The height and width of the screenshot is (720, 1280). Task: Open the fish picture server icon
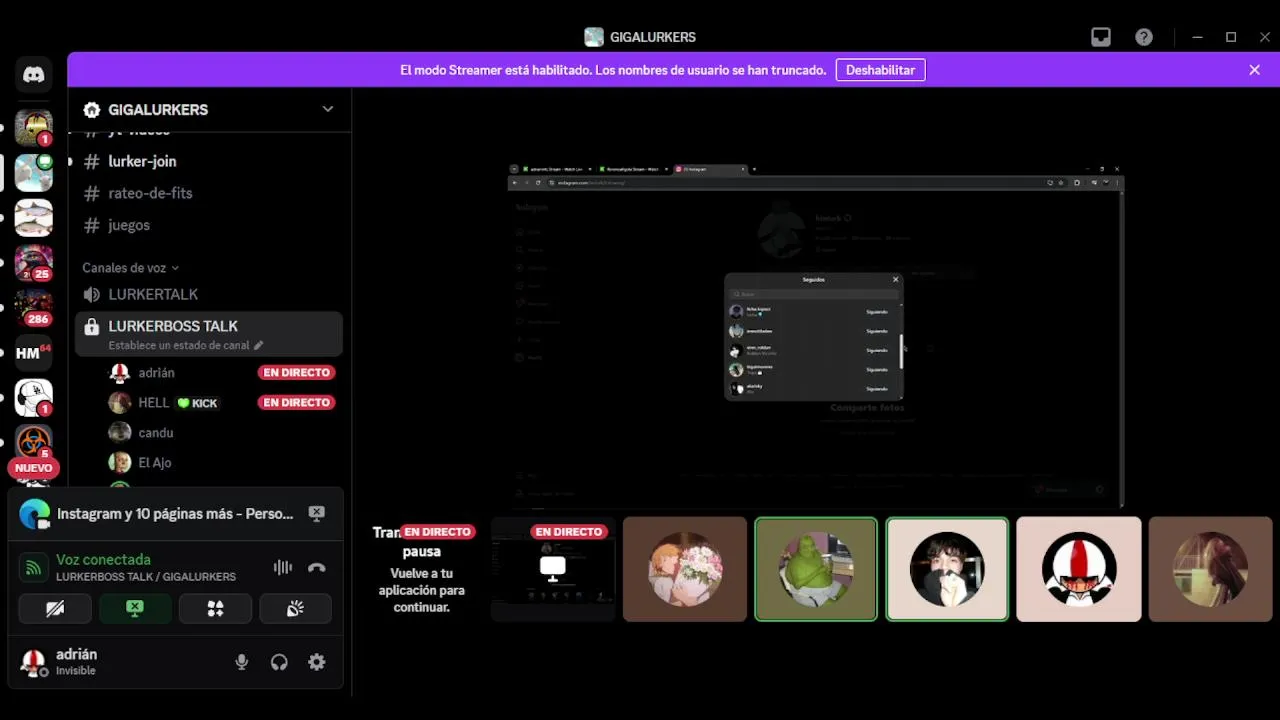point(34,218)
